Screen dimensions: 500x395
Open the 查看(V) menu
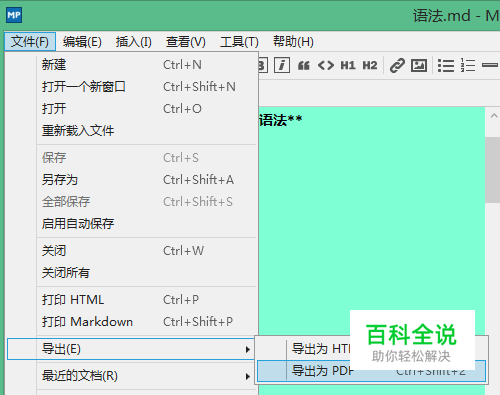tap(186, 42)
